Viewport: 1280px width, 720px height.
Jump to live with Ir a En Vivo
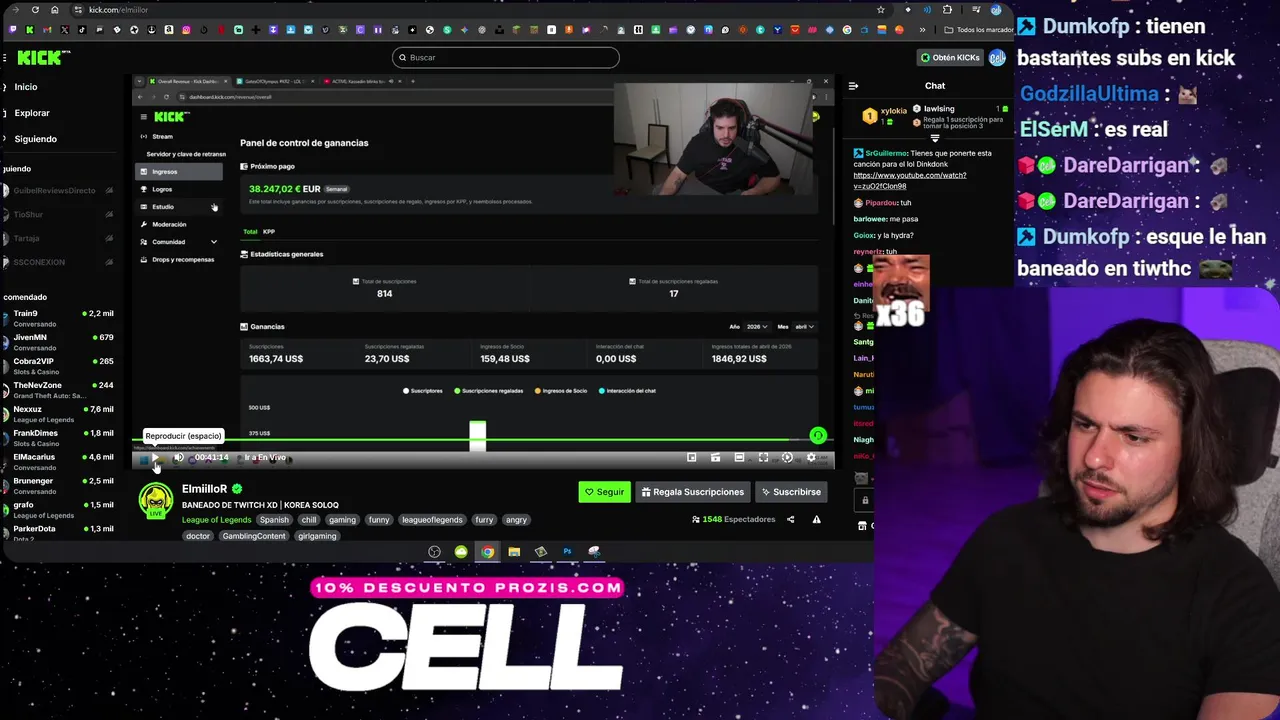[x=265, y=458]
